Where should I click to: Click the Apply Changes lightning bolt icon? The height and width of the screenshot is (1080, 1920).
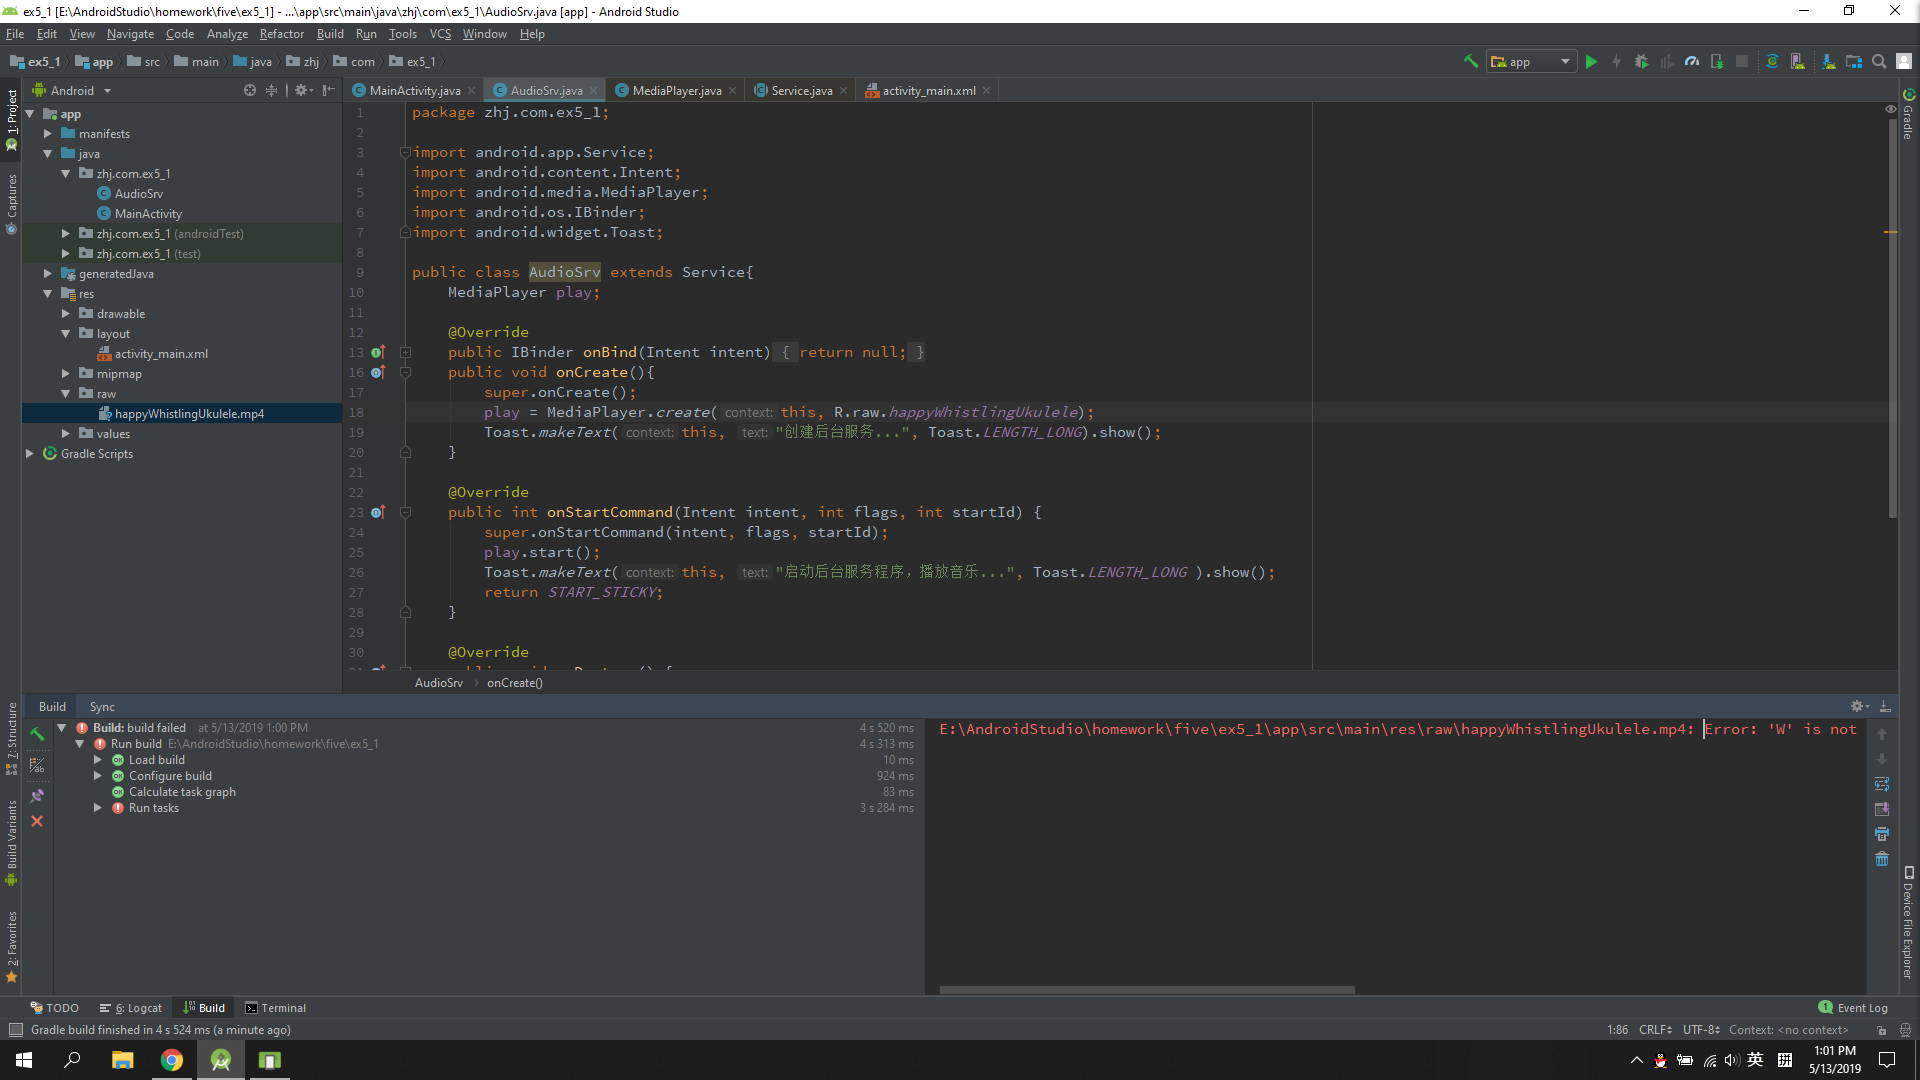[x=1616, y=61]
